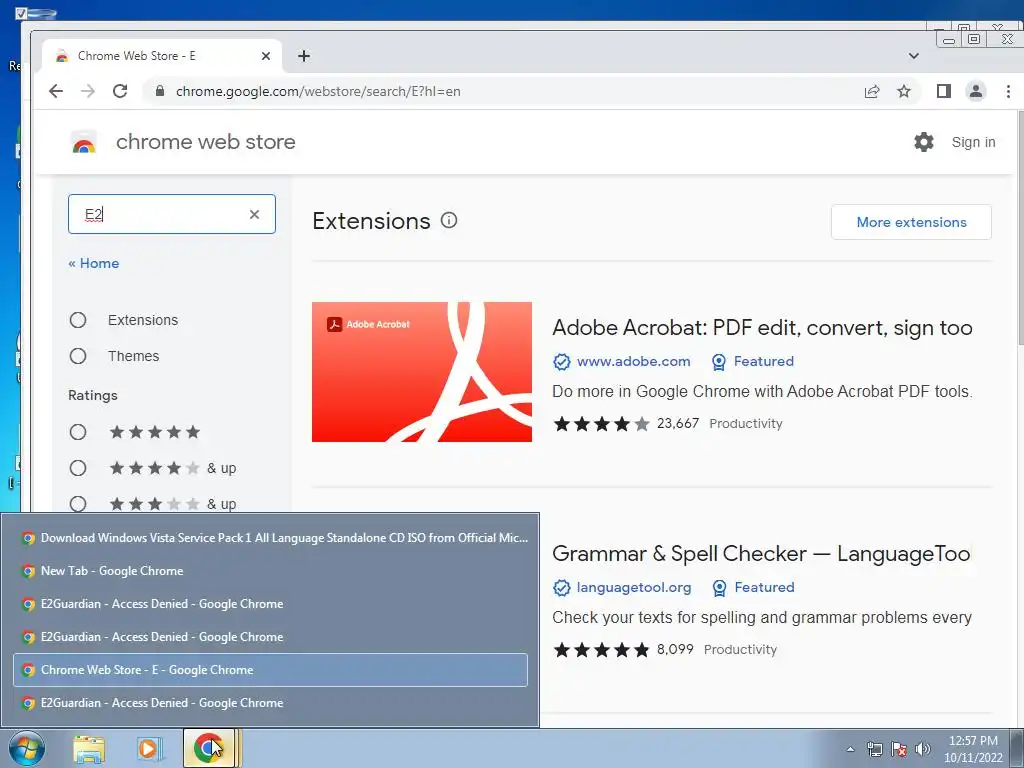Click the Sign in link
Viewport: 1024px width, 768px height.
(x=973, y=142)
